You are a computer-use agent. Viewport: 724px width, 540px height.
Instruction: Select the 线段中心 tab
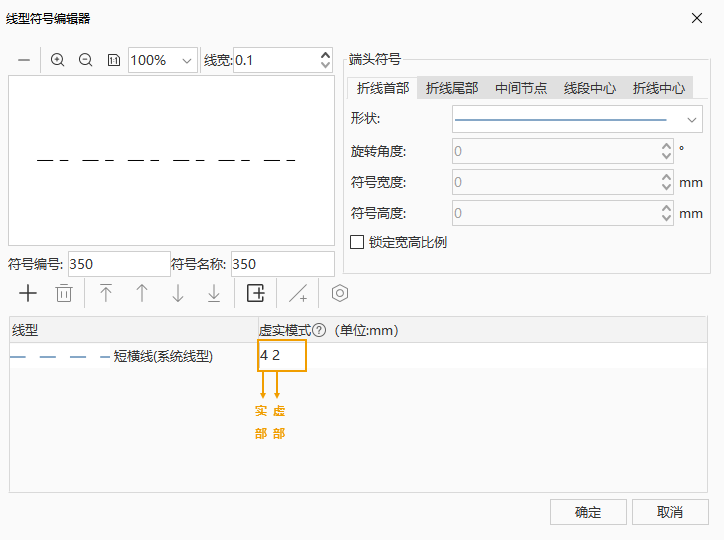tap(590, 88)
